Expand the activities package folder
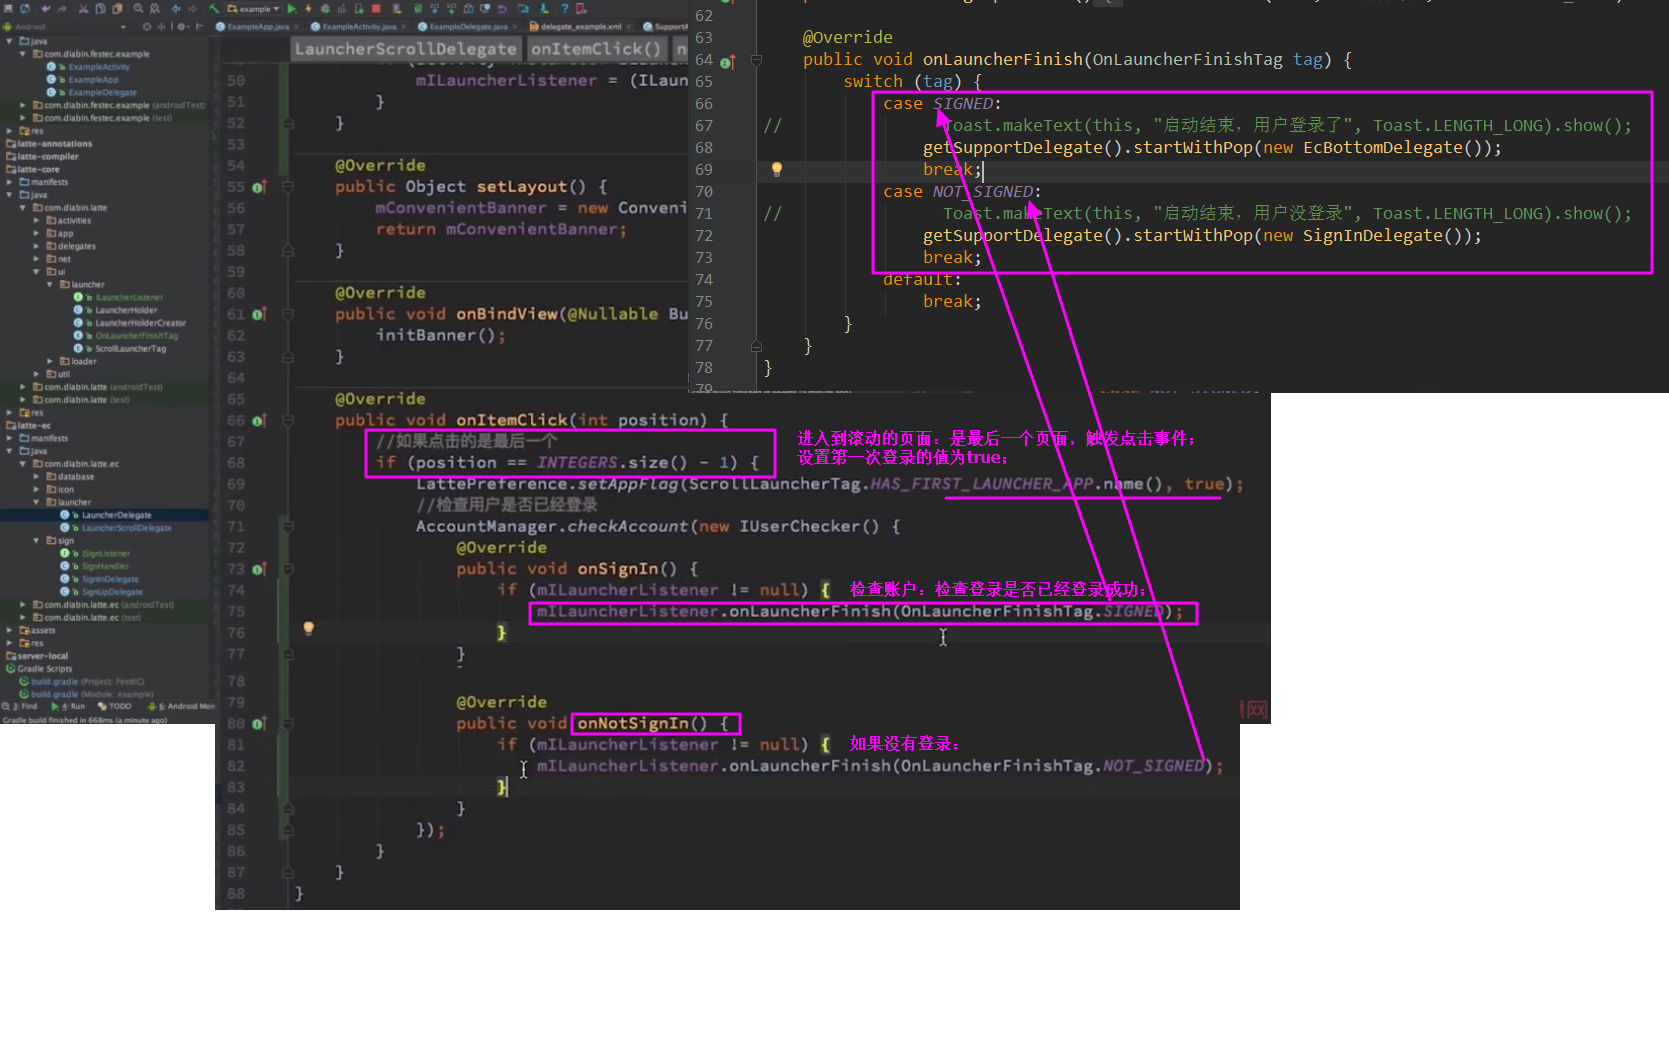Image resolution: width=1669 pixels, height=1050 pixels. [37, 221]
